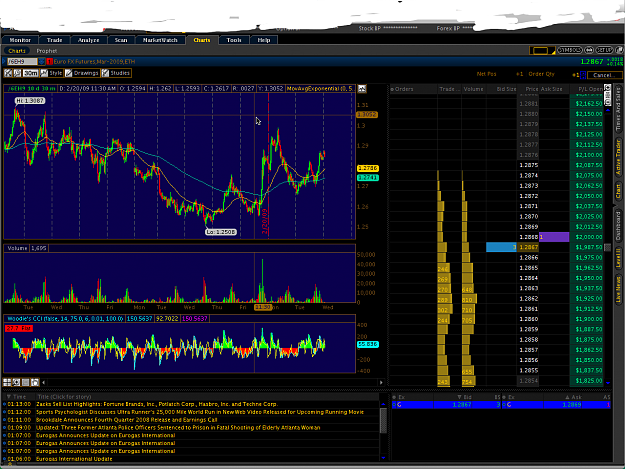Click the first grid icon under the chart
The width and height of the screenshot is (625, 469).
(7, 383)
